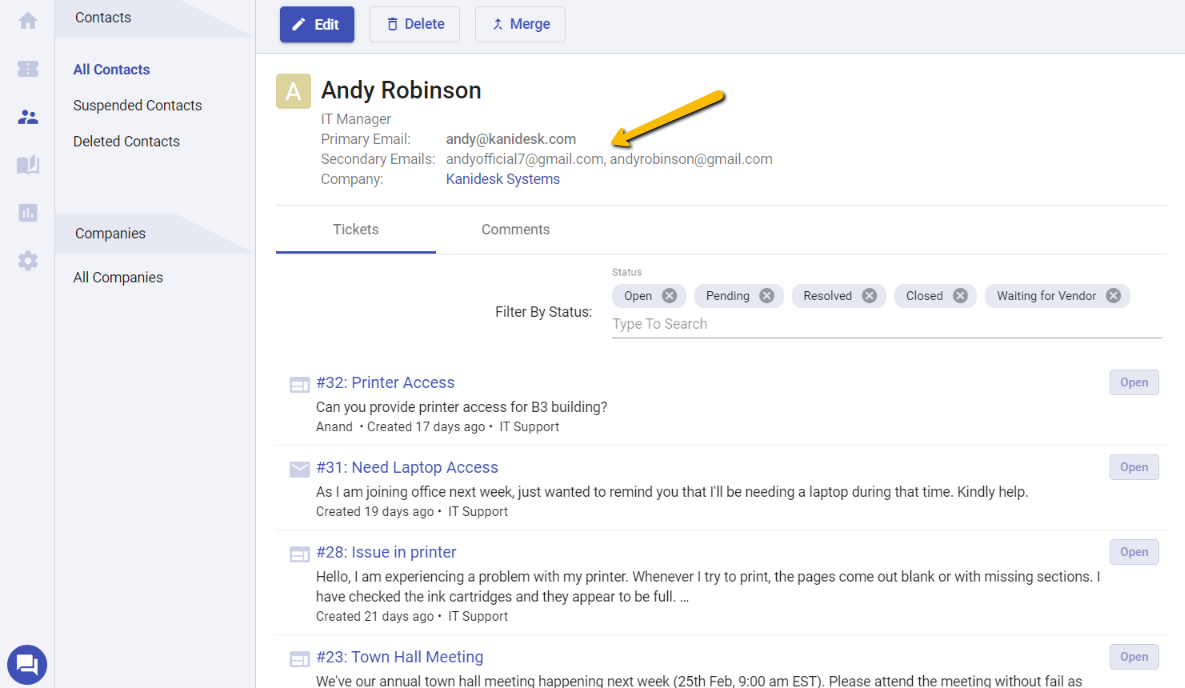Dismiss the Waiting for Vendor filter
This screenshot has width=1185, height=688.
click(1113, 295)
